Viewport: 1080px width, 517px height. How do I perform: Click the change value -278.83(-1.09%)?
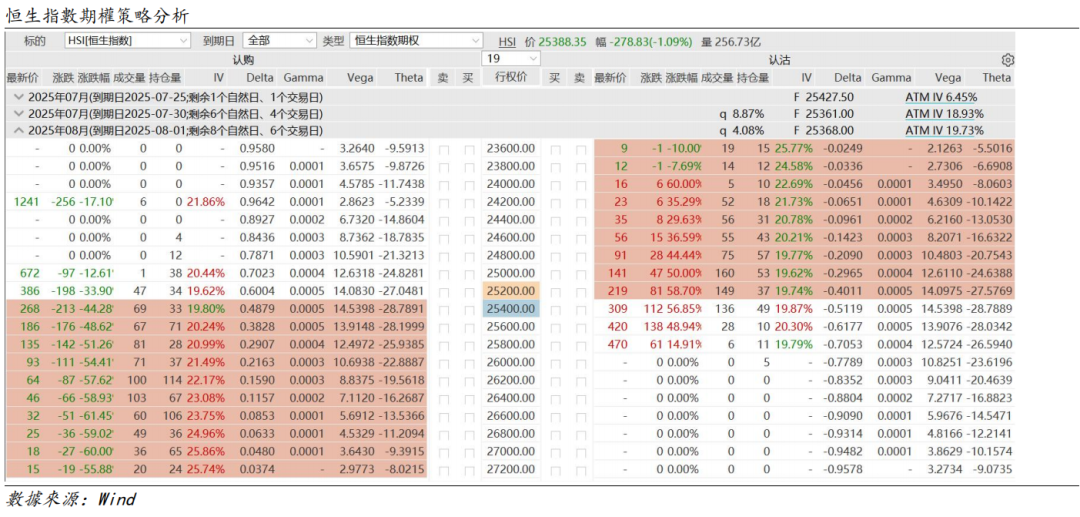pyautogui.click(x=650, y=41)
